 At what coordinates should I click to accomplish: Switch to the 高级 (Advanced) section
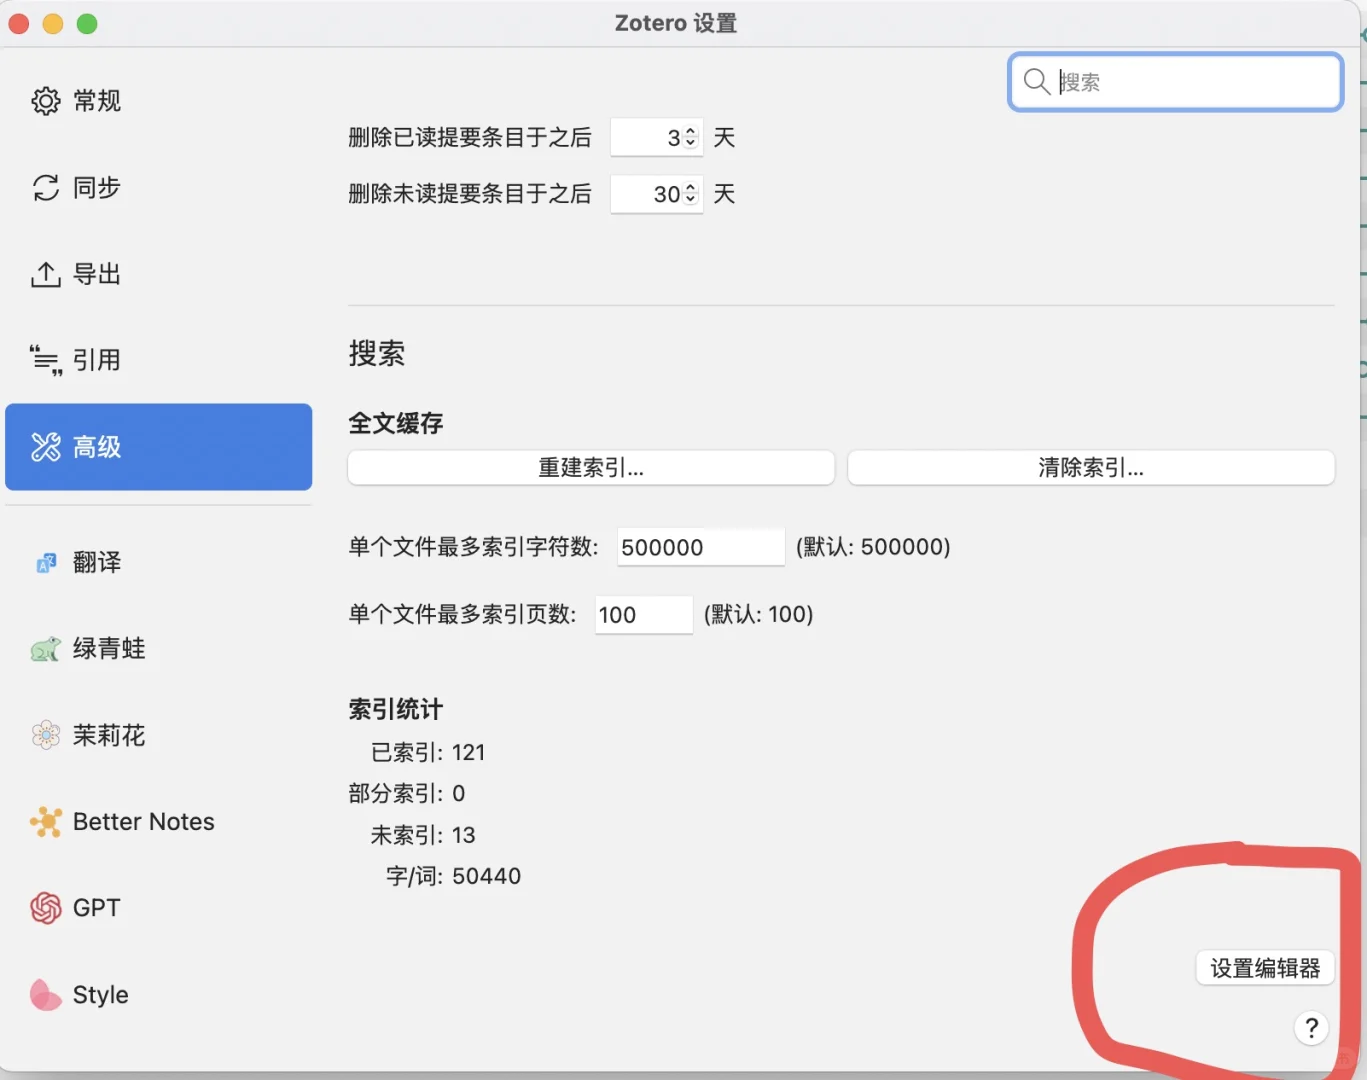click(120, 447)
